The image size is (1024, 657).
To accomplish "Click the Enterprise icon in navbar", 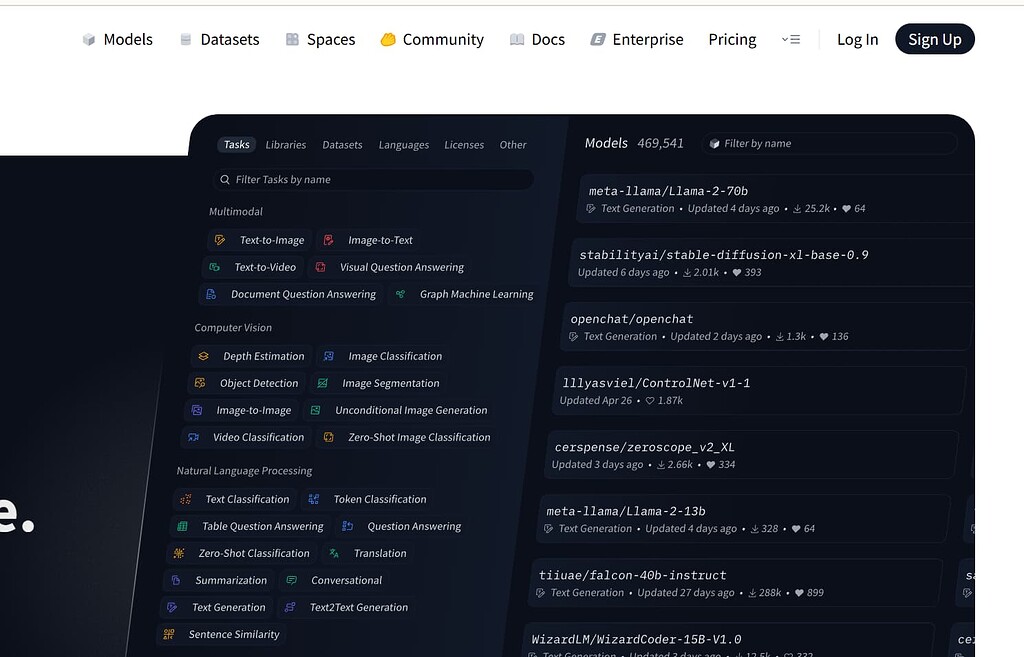I will click(598, 40).
